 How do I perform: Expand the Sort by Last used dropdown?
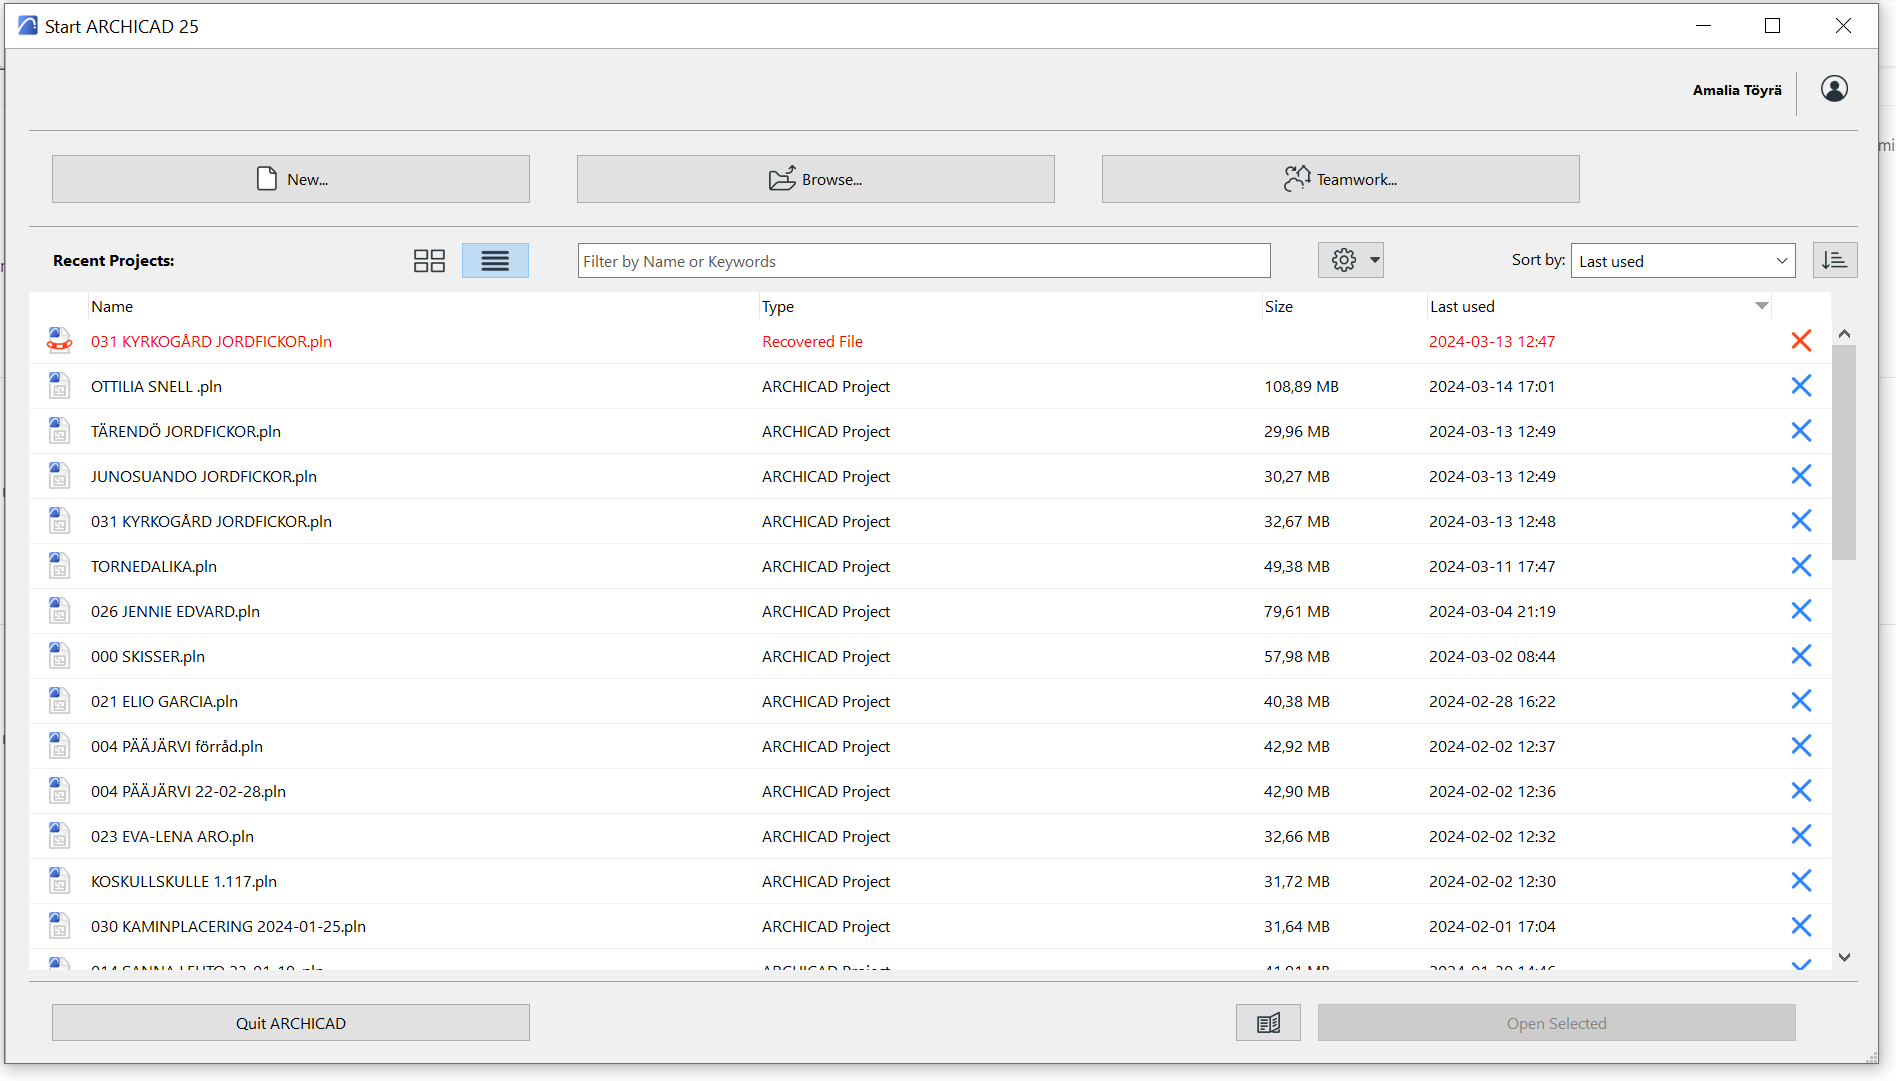1683,261
